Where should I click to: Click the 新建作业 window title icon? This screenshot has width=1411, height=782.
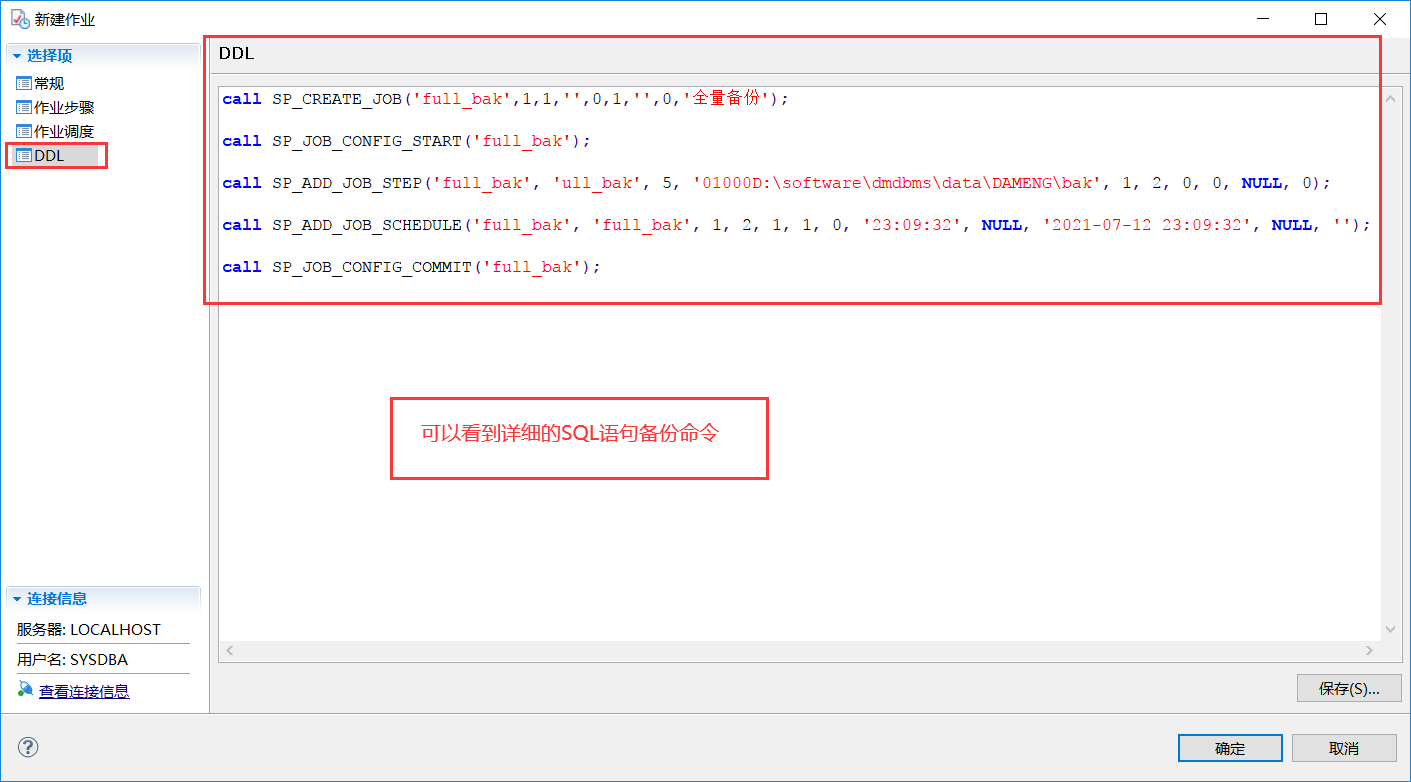pos(19,19)
